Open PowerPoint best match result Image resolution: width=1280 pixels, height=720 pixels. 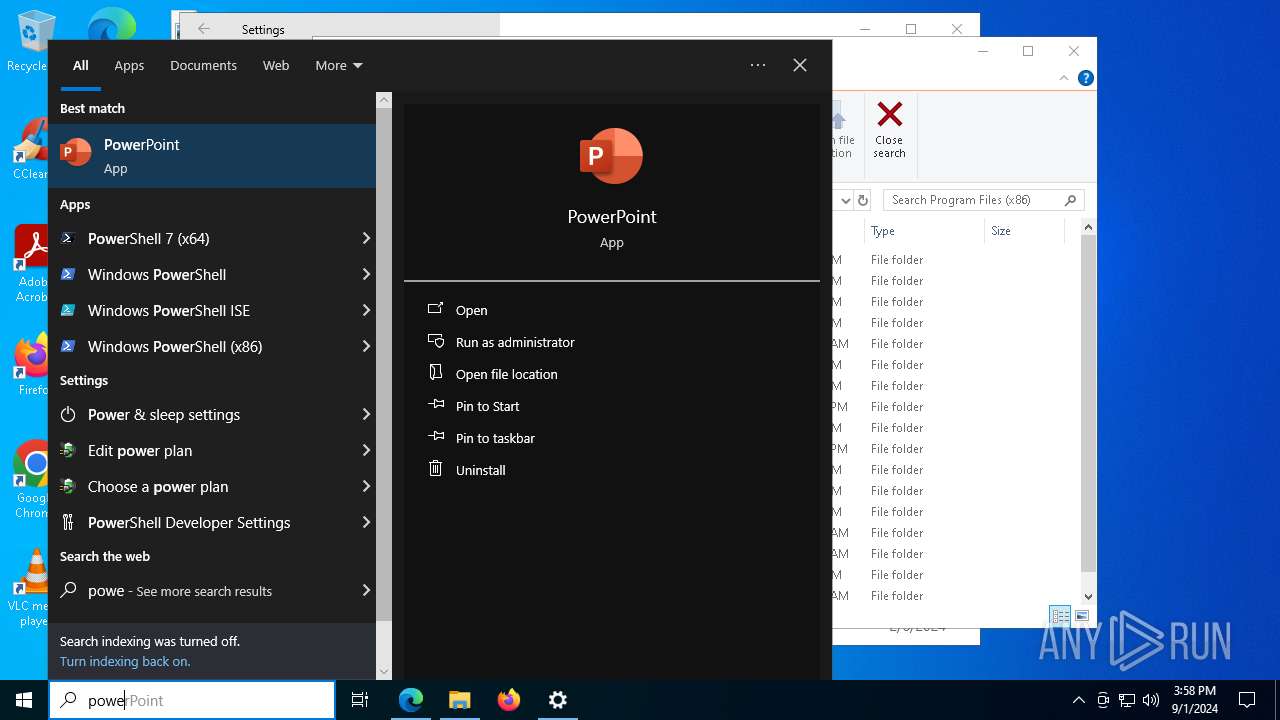(x=212, y=156)
